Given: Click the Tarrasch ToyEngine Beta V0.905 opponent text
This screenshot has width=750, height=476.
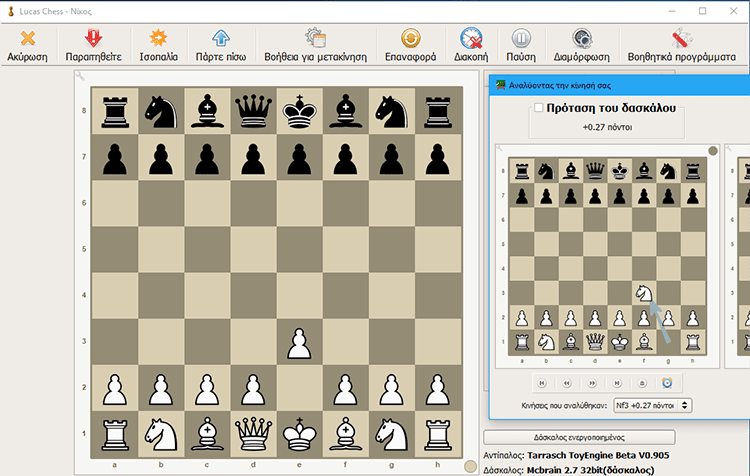Looking at the screenshot, I should (x=598, y=455).
